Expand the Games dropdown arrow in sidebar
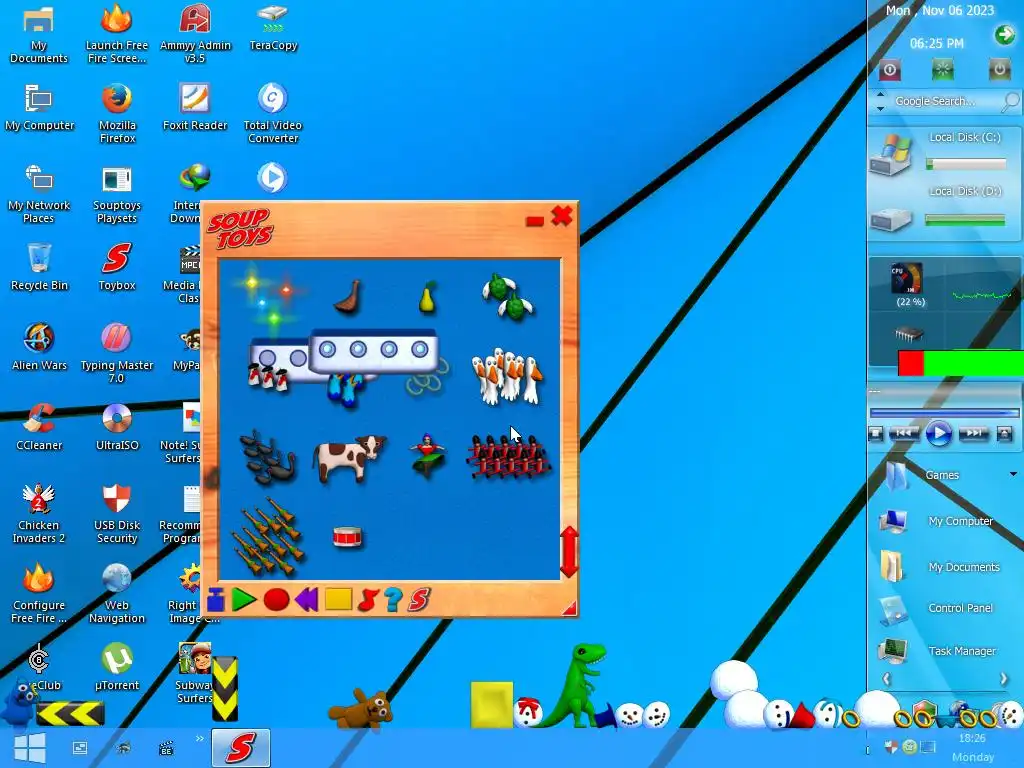The height and width of the screenshot is (768, 1024). 1013,474
